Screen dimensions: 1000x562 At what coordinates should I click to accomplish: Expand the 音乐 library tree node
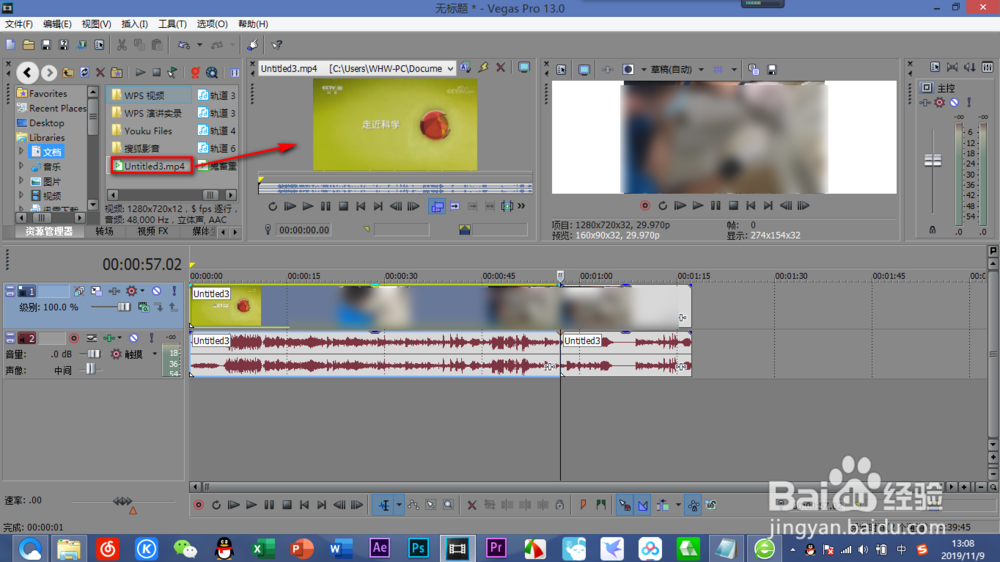pos(21,166)
